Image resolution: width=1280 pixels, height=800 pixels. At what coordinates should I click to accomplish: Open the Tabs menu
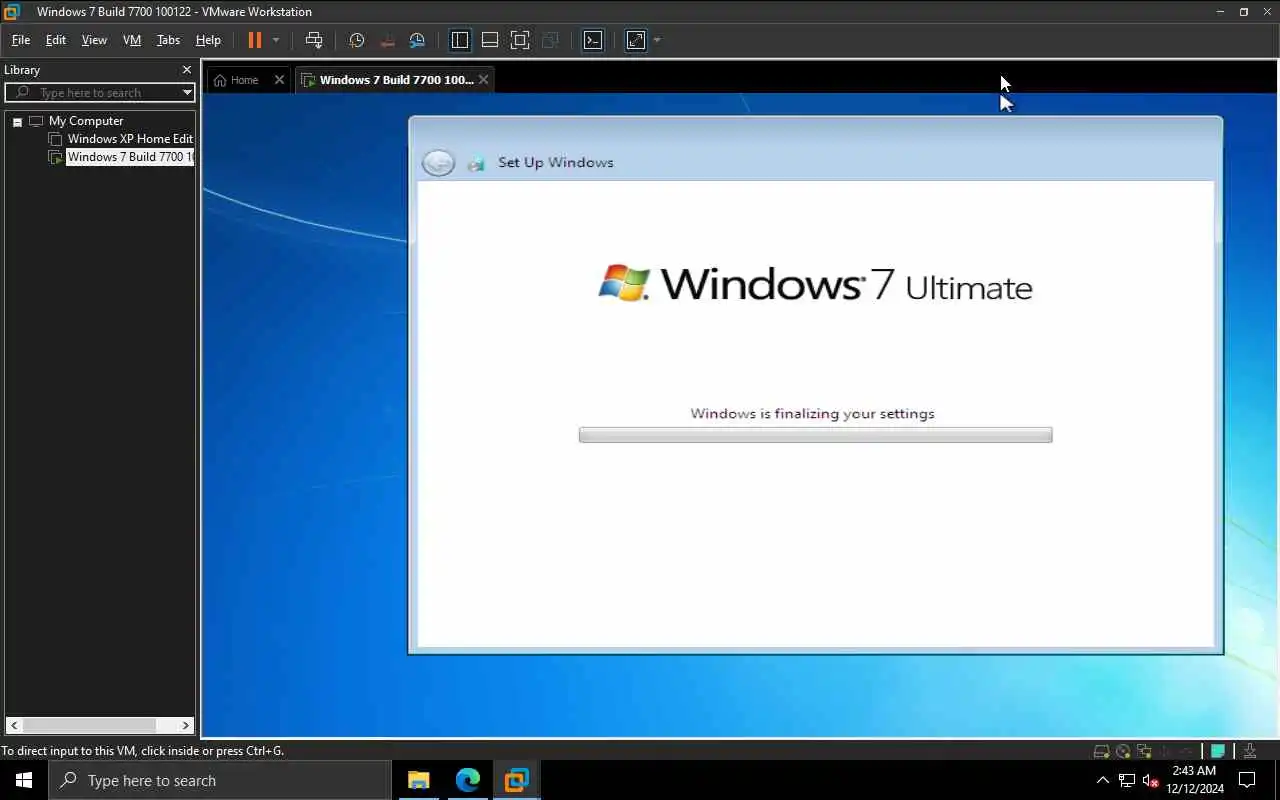pyautogui.click(x=168, y=40)
